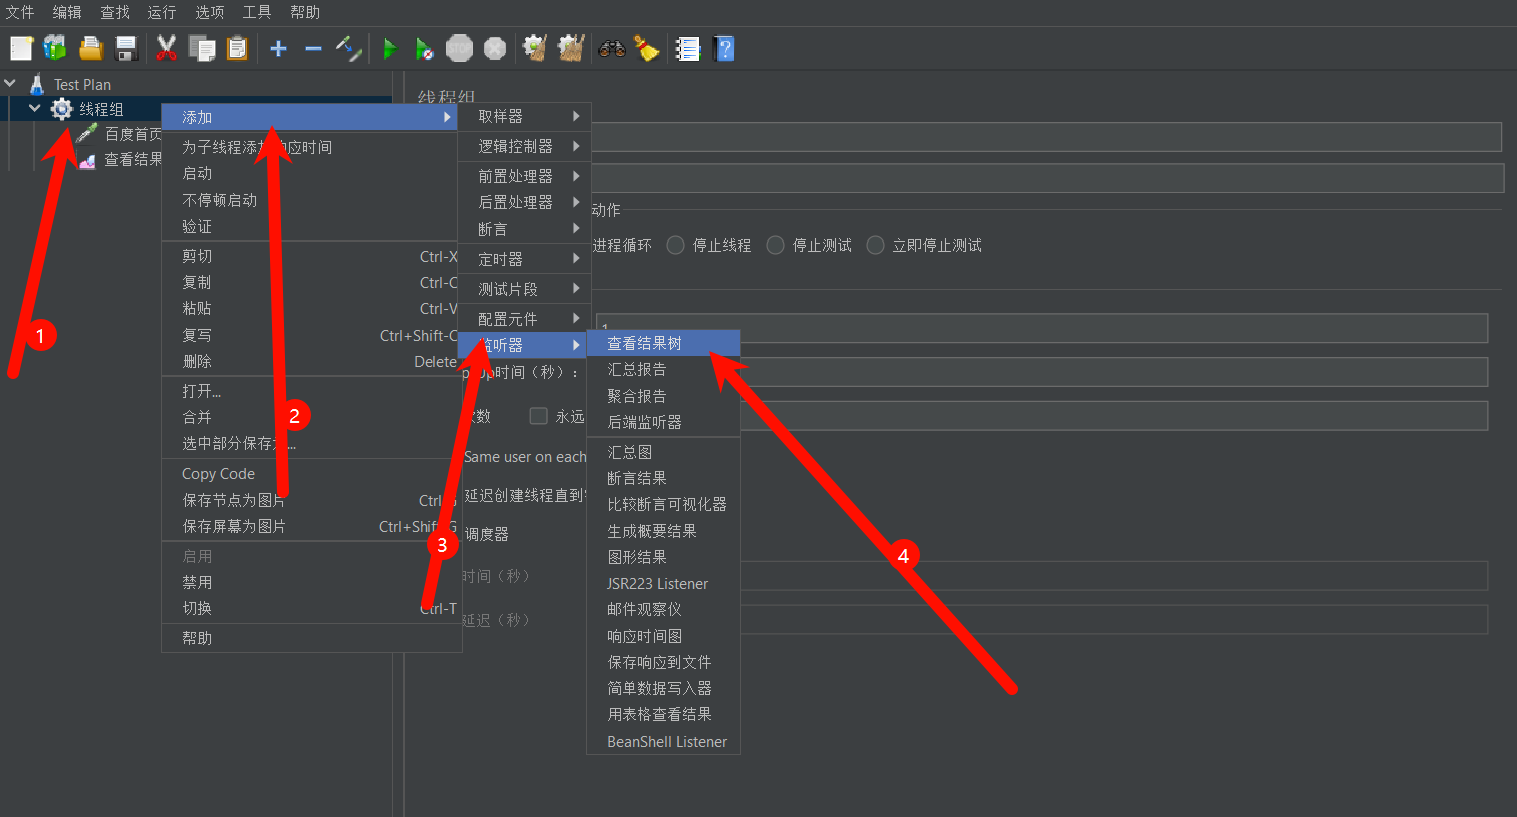
Task: Save the test plan with the floppy icon
Action: [x=125, y=47]
